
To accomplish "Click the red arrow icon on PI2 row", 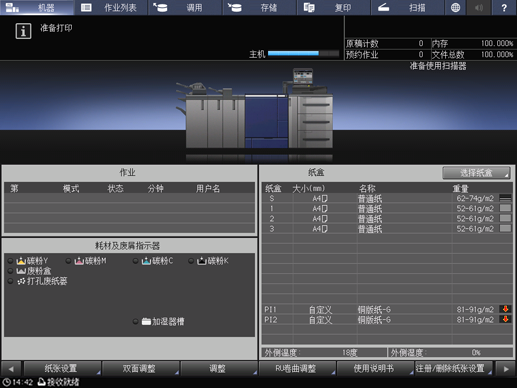I will pos(505,319).
